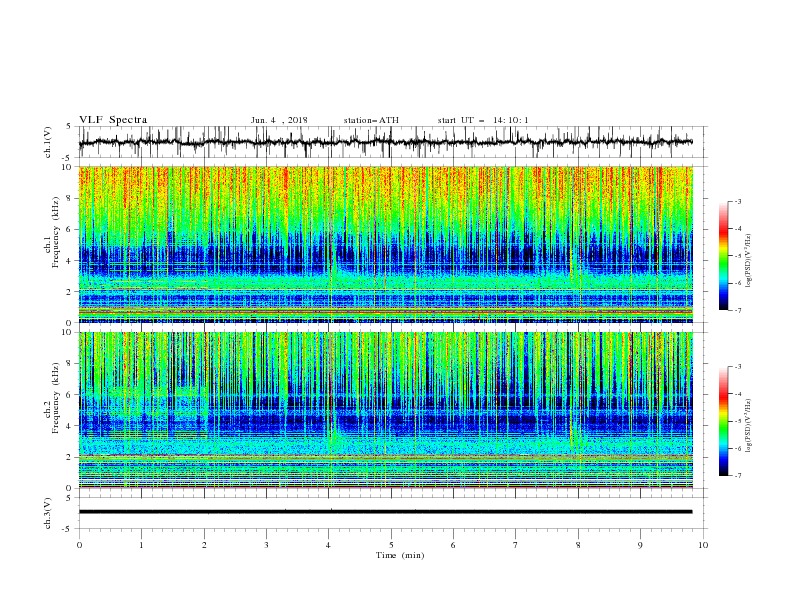Image resolution: width=792 pixels, height=612 pixels.
Task: Click the ch.2 colorbar 'log(PSD)(V²/Hz)' label
Action: pyautogui.click(x=748, y=425)
